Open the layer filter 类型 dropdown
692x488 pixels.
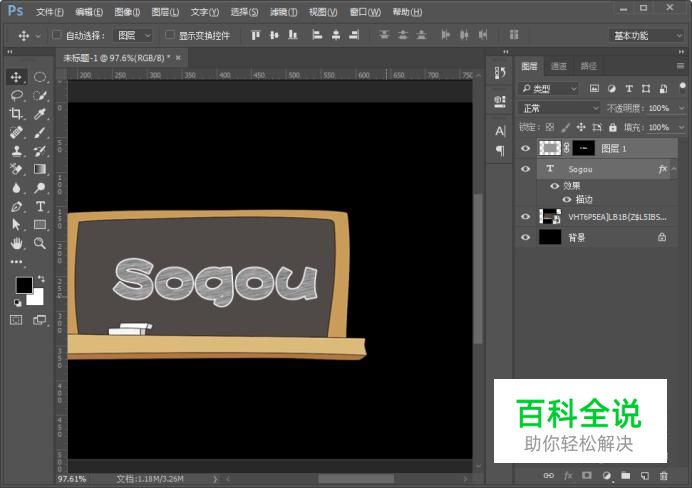[548, 89]
